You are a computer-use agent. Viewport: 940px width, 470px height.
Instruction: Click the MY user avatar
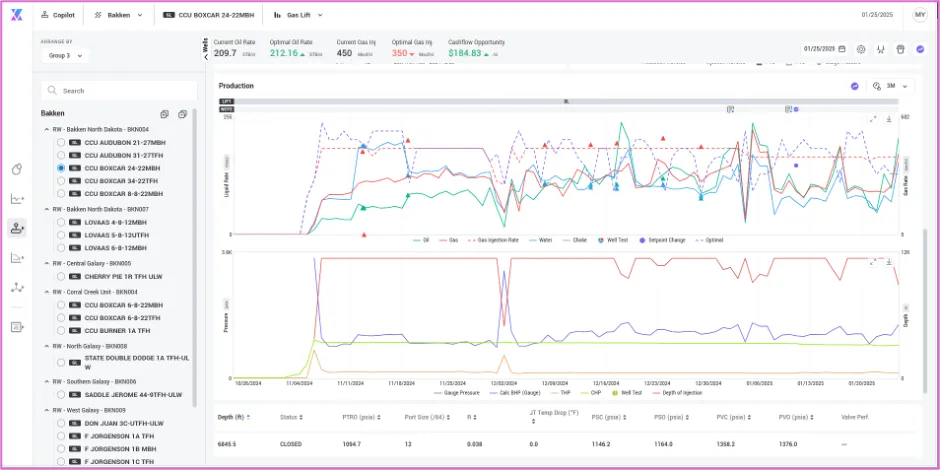(x=920, y=15)
